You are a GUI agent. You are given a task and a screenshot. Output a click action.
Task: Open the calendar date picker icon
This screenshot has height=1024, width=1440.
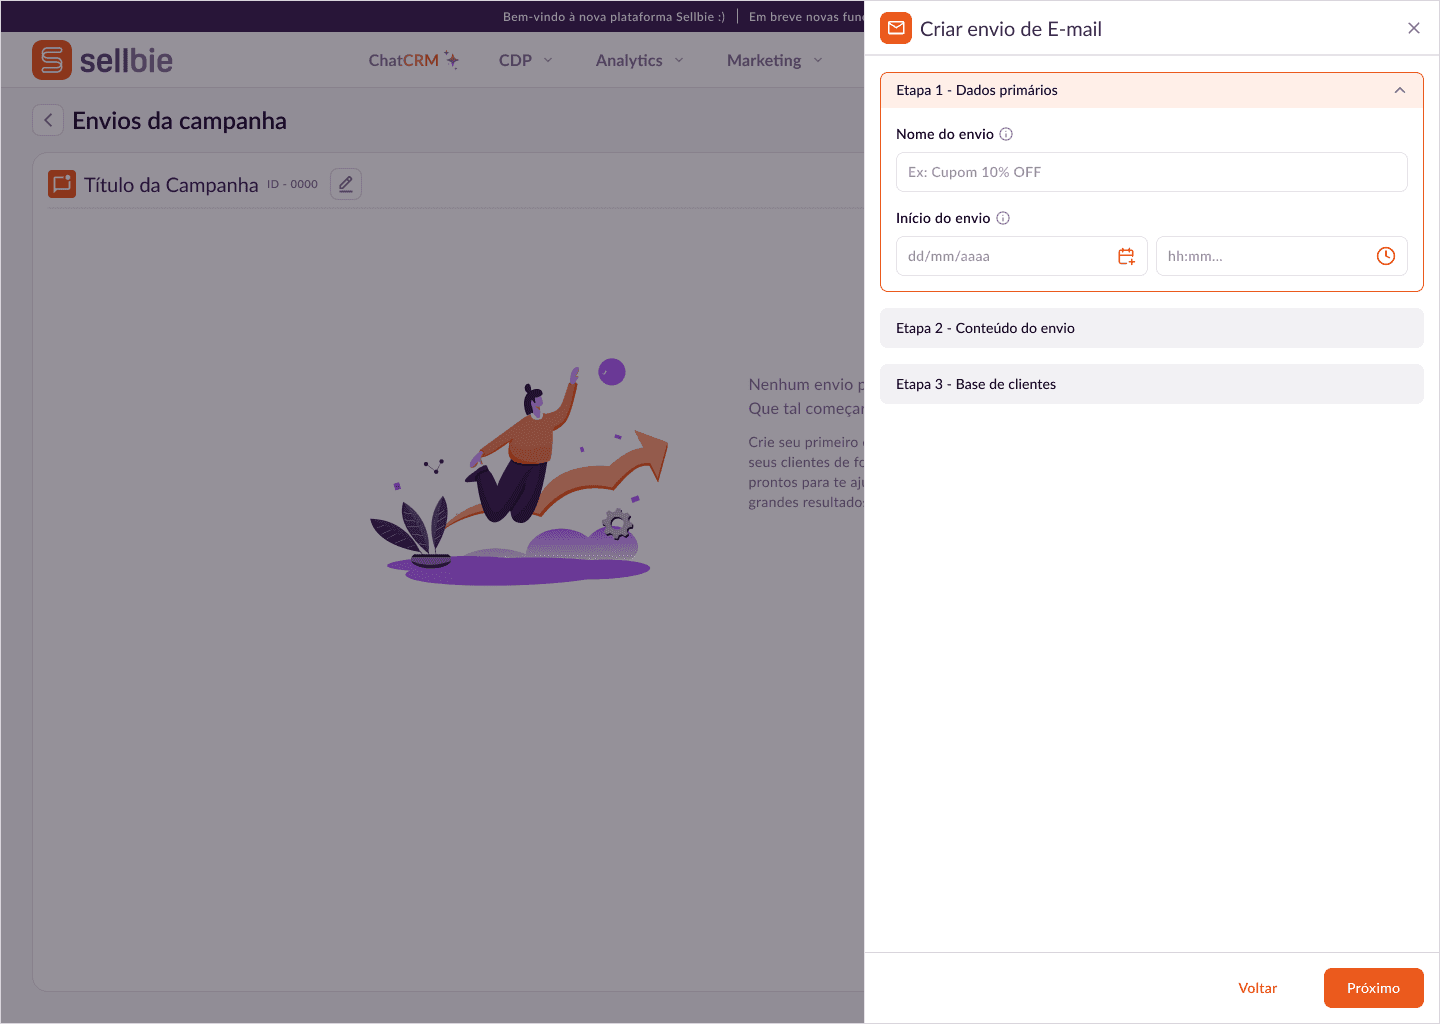coord(1126,256)
